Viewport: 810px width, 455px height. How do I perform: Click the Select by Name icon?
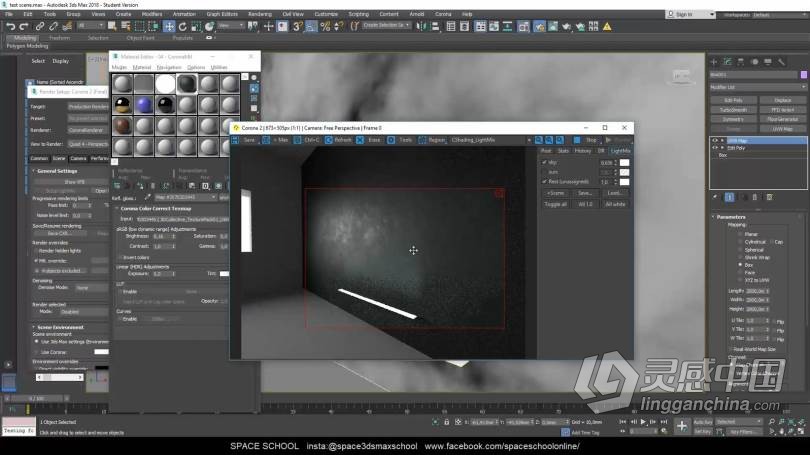(126, 26)
